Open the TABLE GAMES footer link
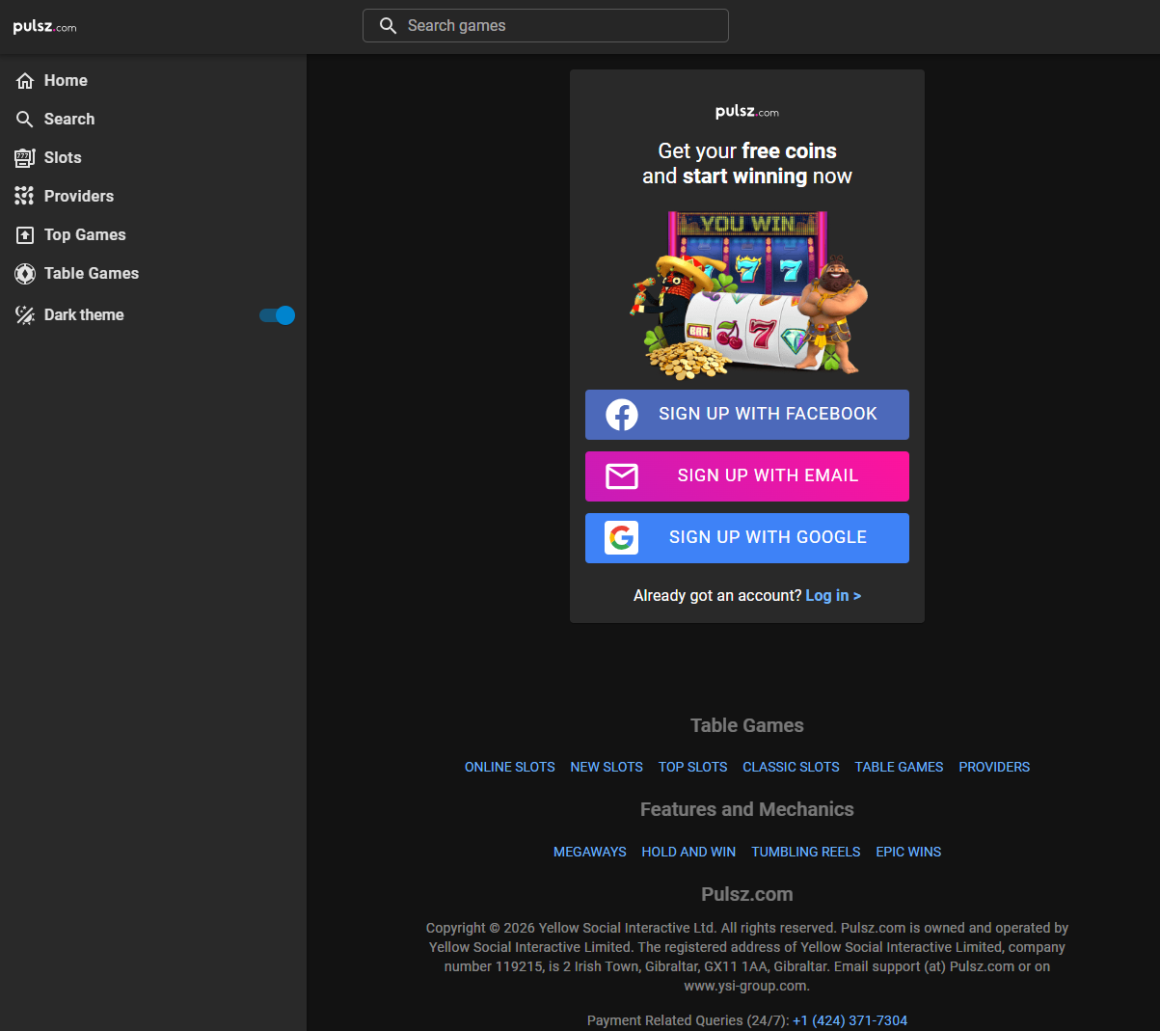 (x=899, y=767)
